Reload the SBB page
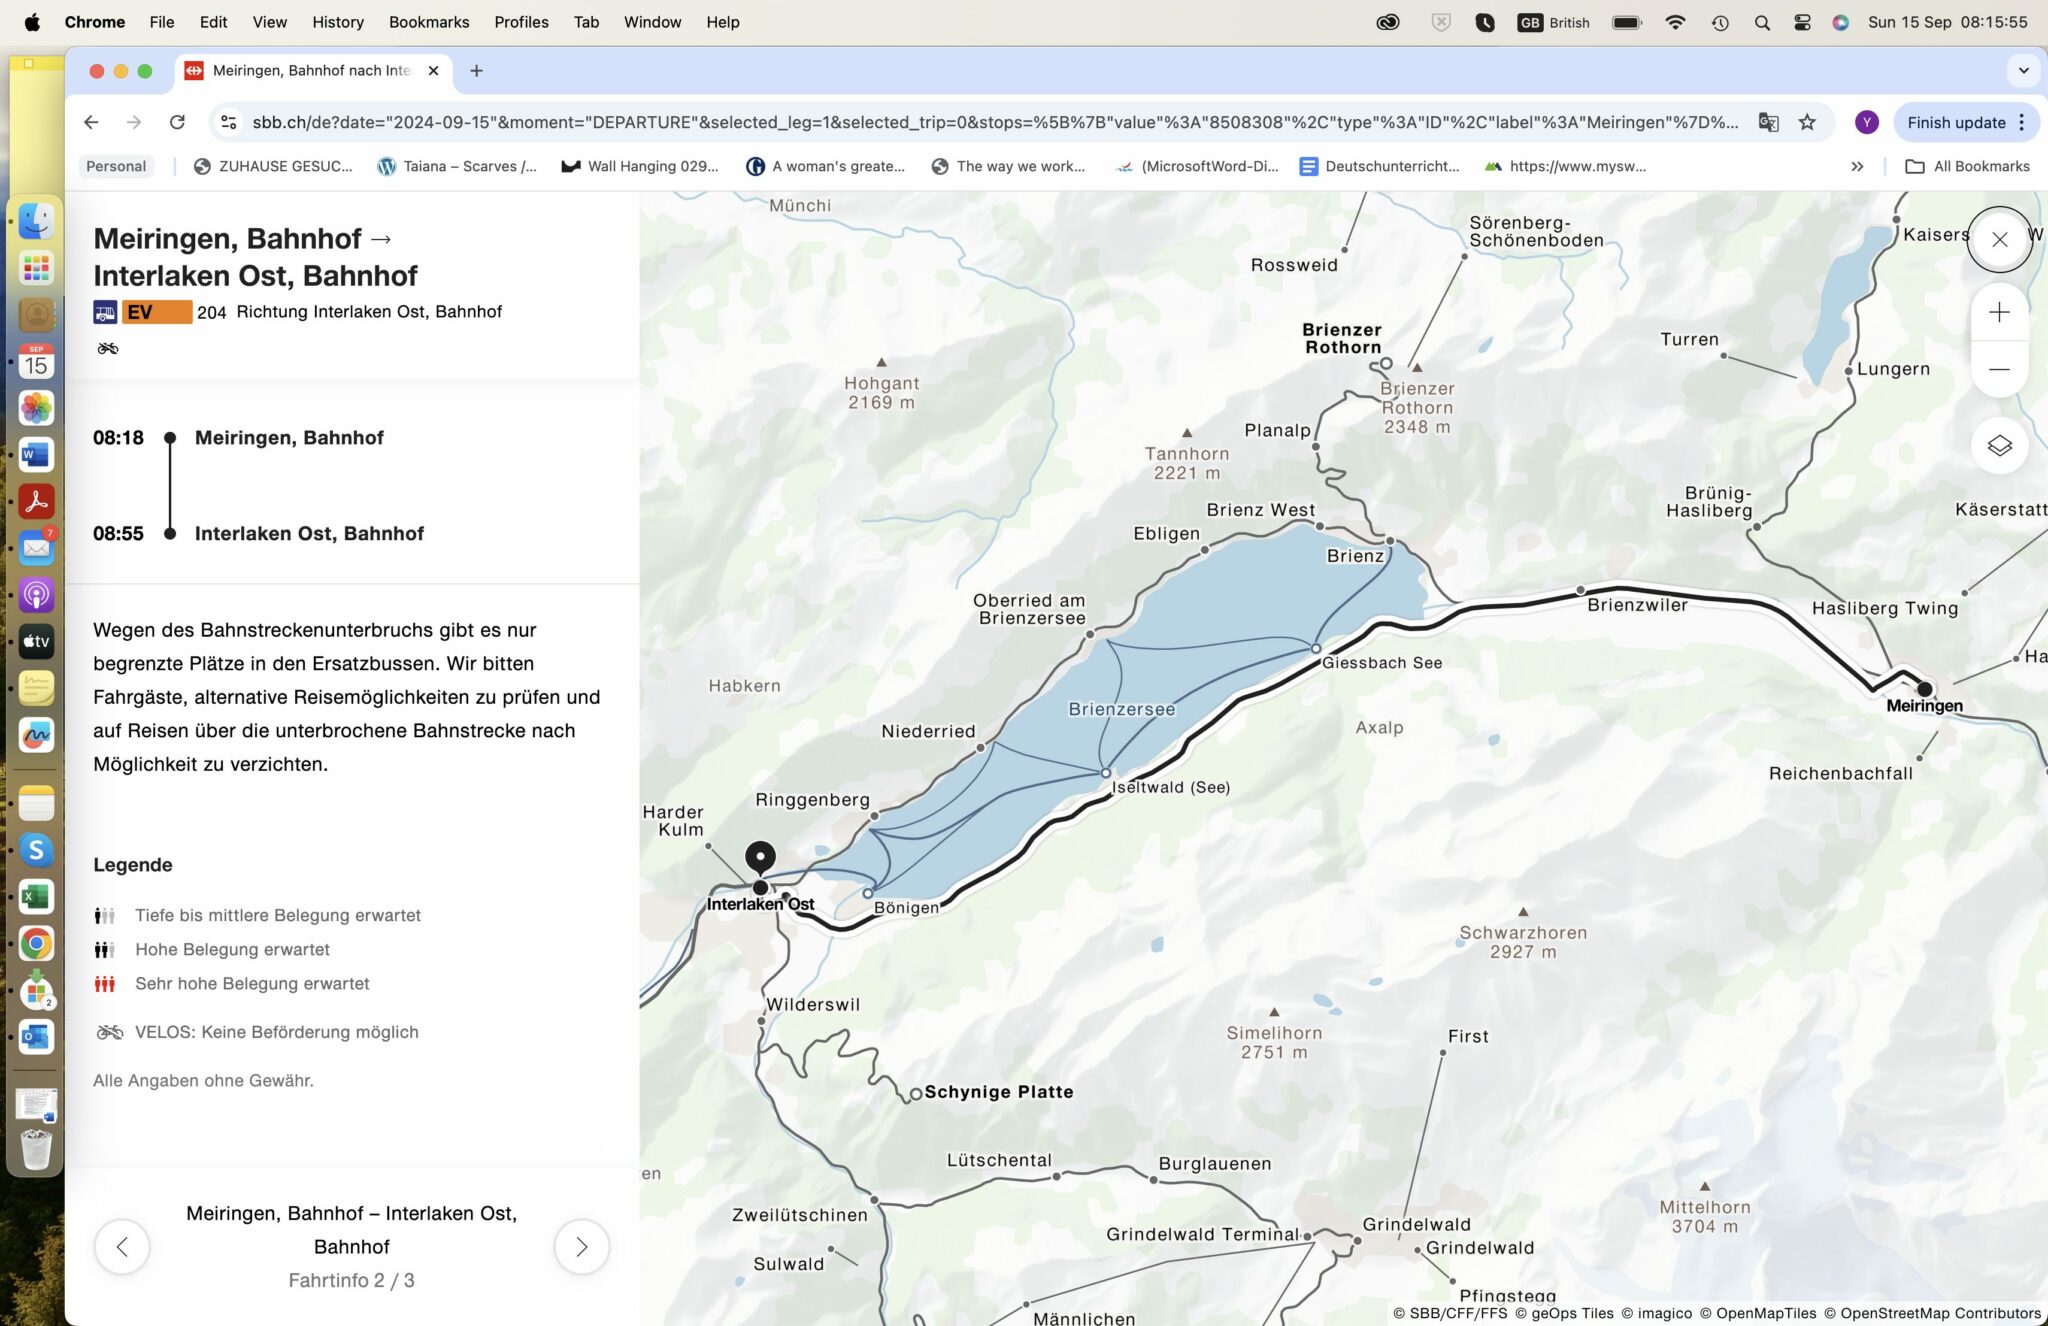The width and height of the screenshot is (2048, 1326). (x=177, y=122)
